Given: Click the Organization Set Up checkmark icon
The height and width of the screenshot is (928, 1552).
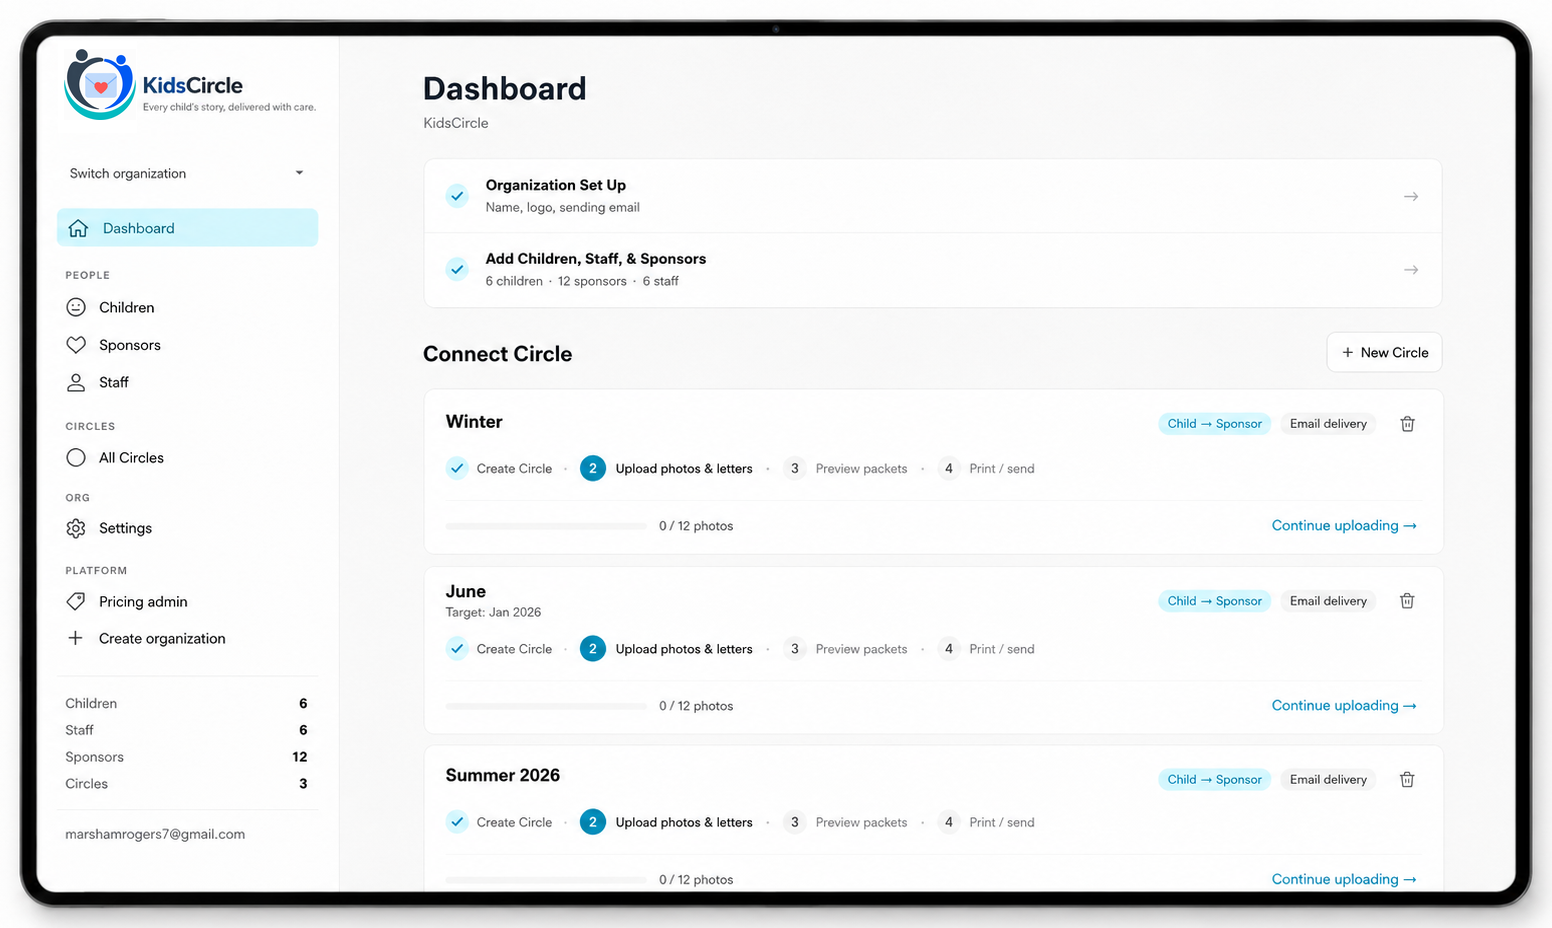Looking at the screenshot, I should pyautogui.click(x=457, y=196).
